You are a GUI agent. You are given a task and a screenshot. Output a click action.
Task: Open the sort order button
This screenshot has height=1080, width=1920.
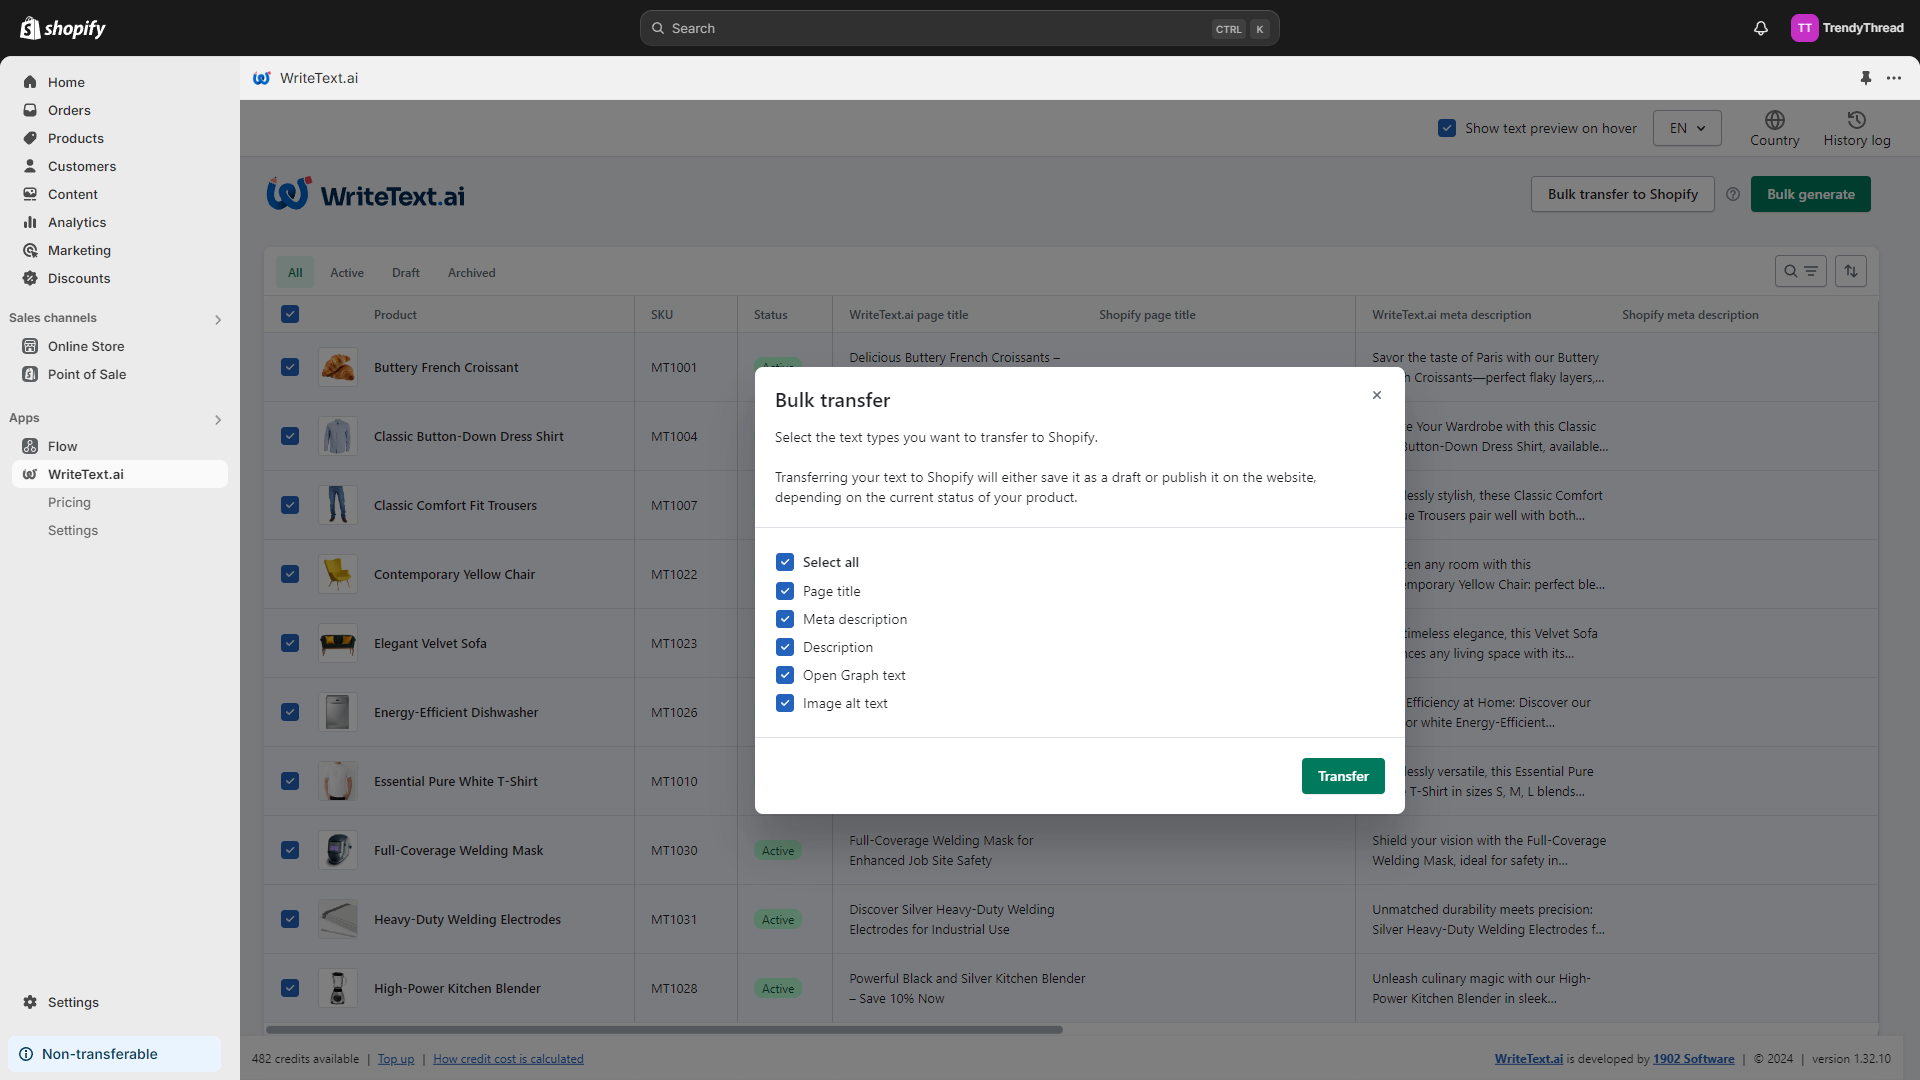click(1851, 271)
